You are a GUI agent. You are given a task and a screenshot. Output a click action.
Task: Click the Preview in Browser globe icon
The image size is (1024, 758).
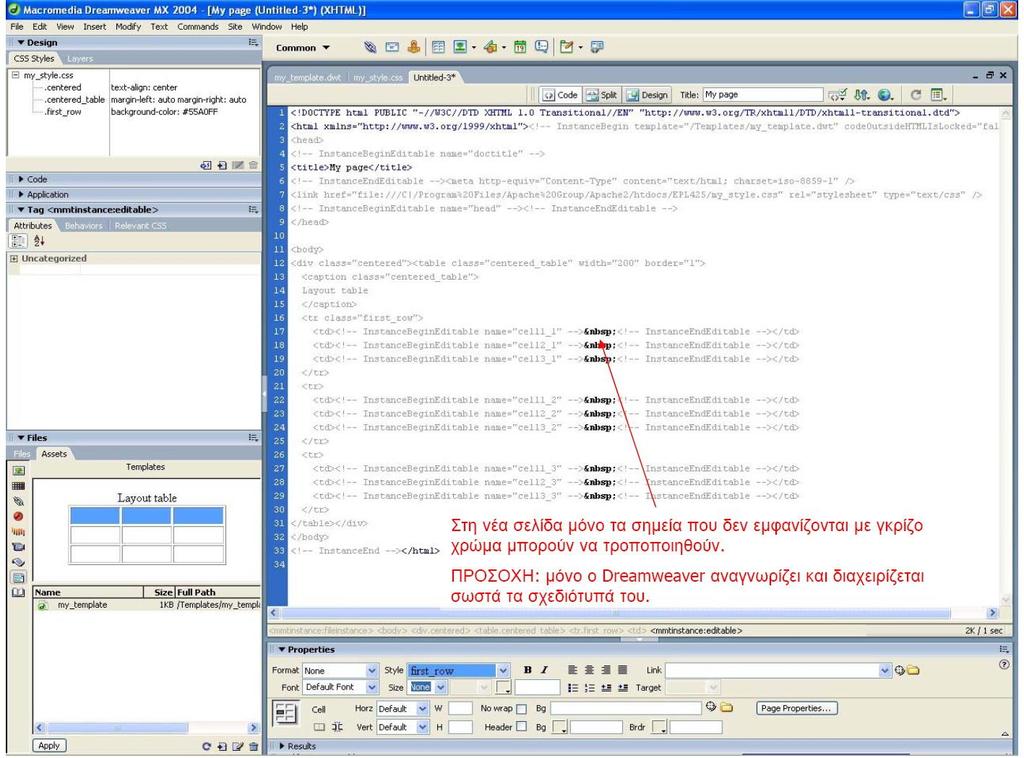[885, 95]
